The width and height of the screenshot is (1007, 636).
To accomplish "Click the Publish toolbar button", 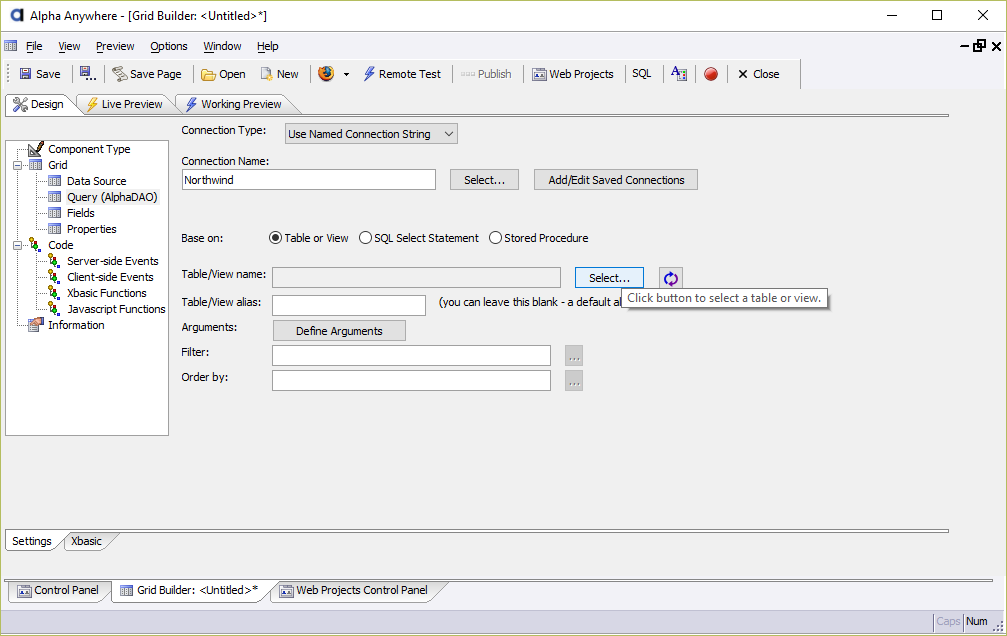I will 486,74.
